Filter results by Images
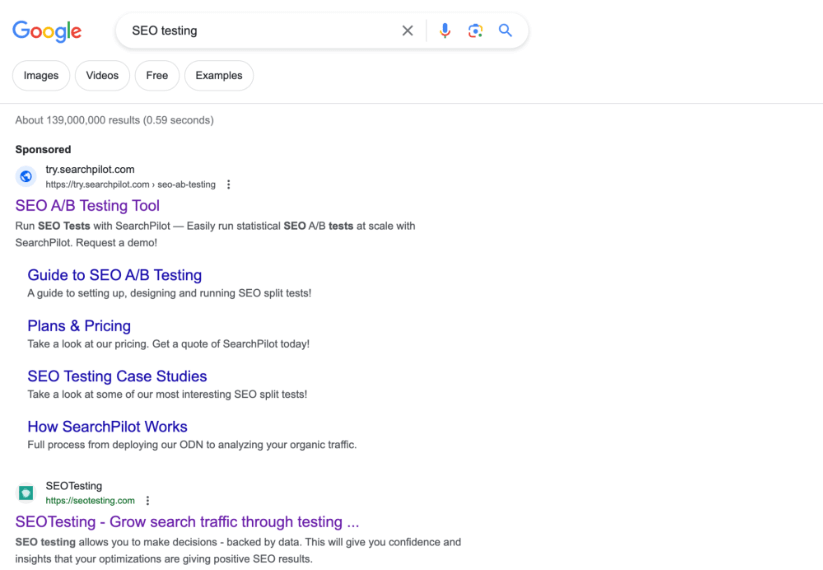 point(41,75)
